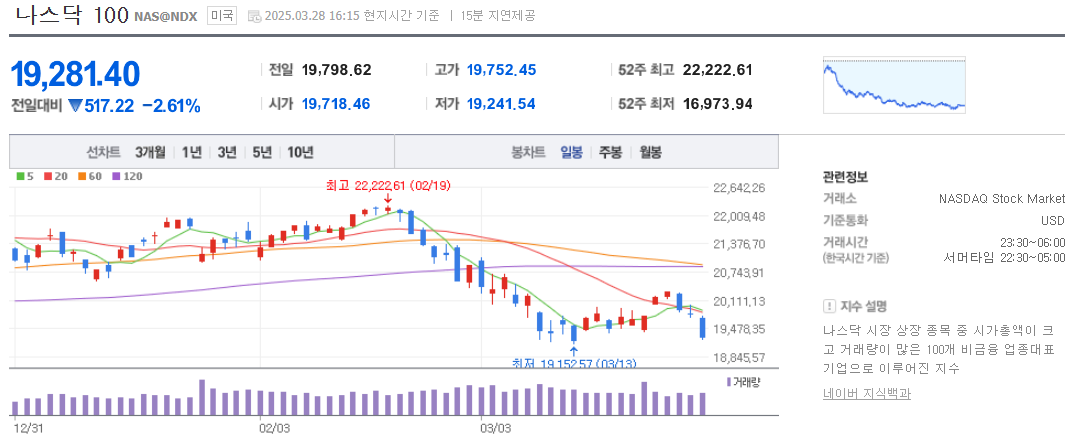Click the 03/03 date label on axis

(495, 428)
